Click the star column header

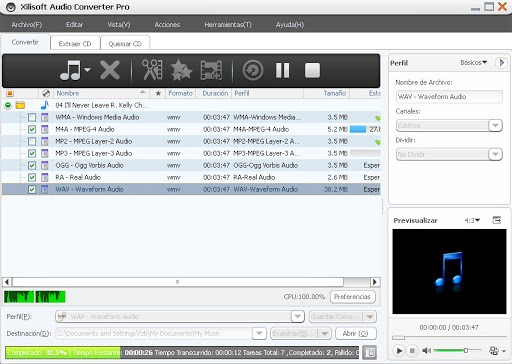coord(158,93)
